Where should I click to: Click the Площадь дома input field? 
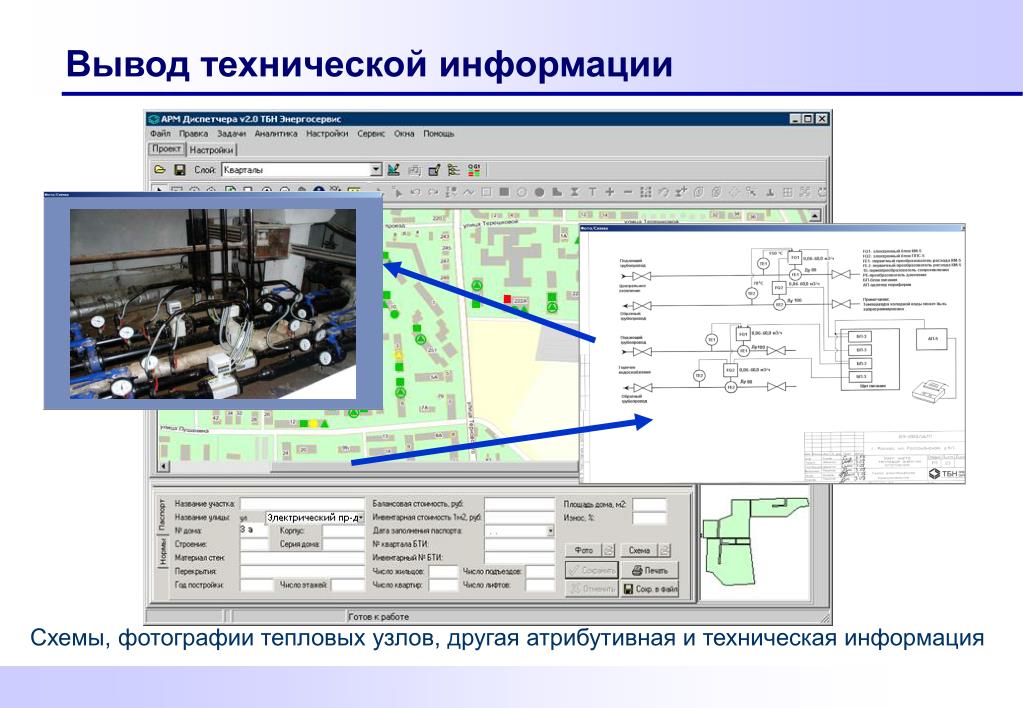coord(650,504)
